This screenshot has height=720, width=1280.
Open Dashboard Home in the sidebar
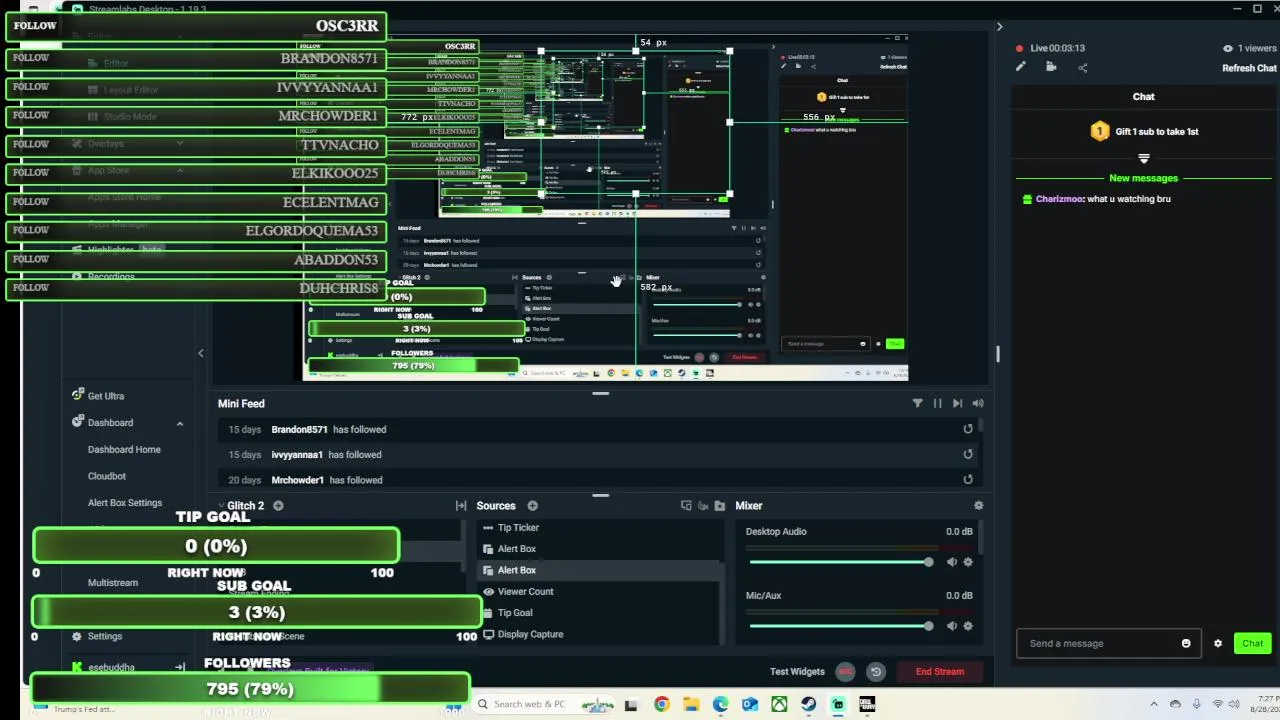point(124,449)
